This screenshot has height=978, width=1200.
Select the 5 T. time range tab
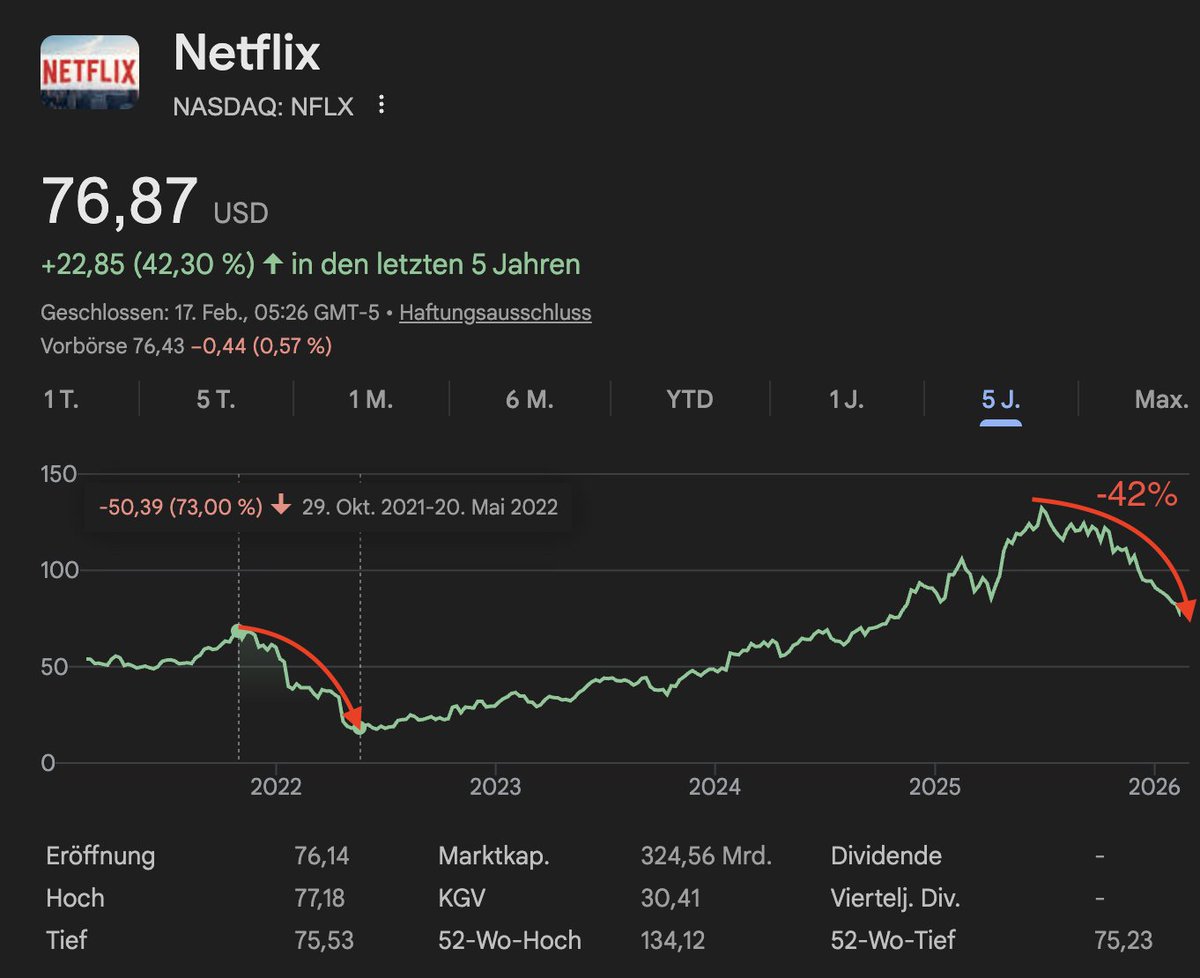pos(216,400)
